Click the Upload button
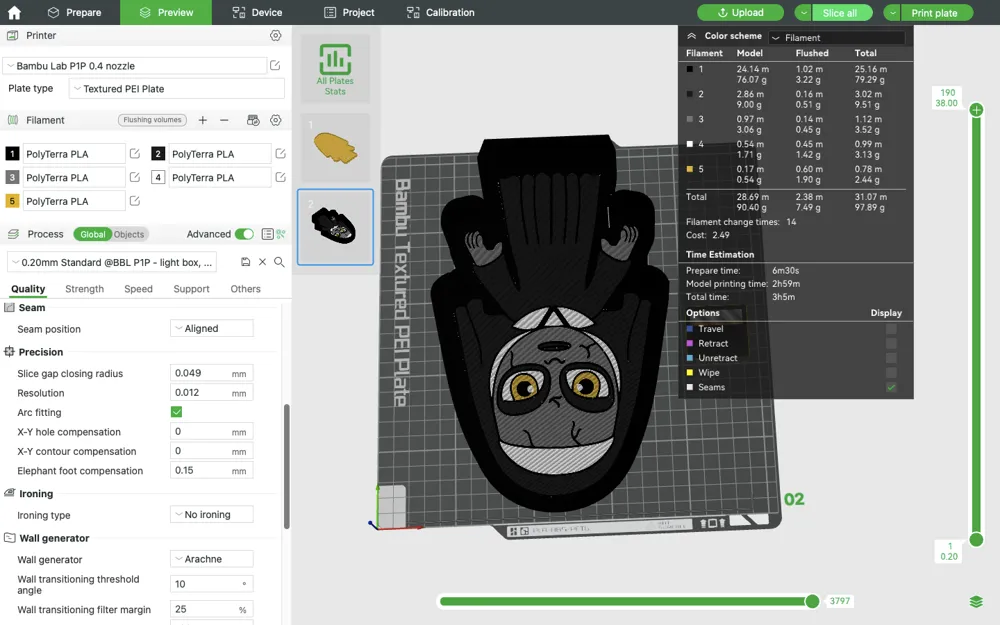Image resolution: width=1000 pixels, height=625 pixels. coord(740,13)
